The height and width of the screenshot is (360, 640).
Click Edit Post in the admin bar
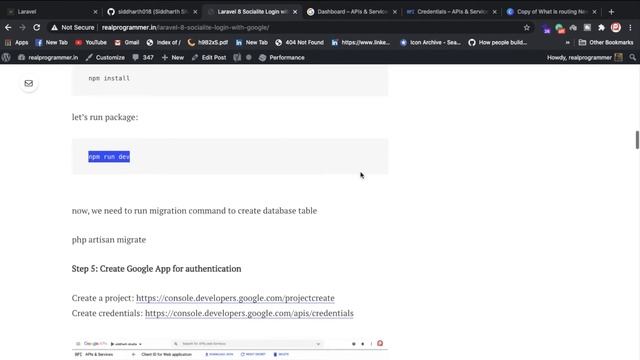pos(209,58)
